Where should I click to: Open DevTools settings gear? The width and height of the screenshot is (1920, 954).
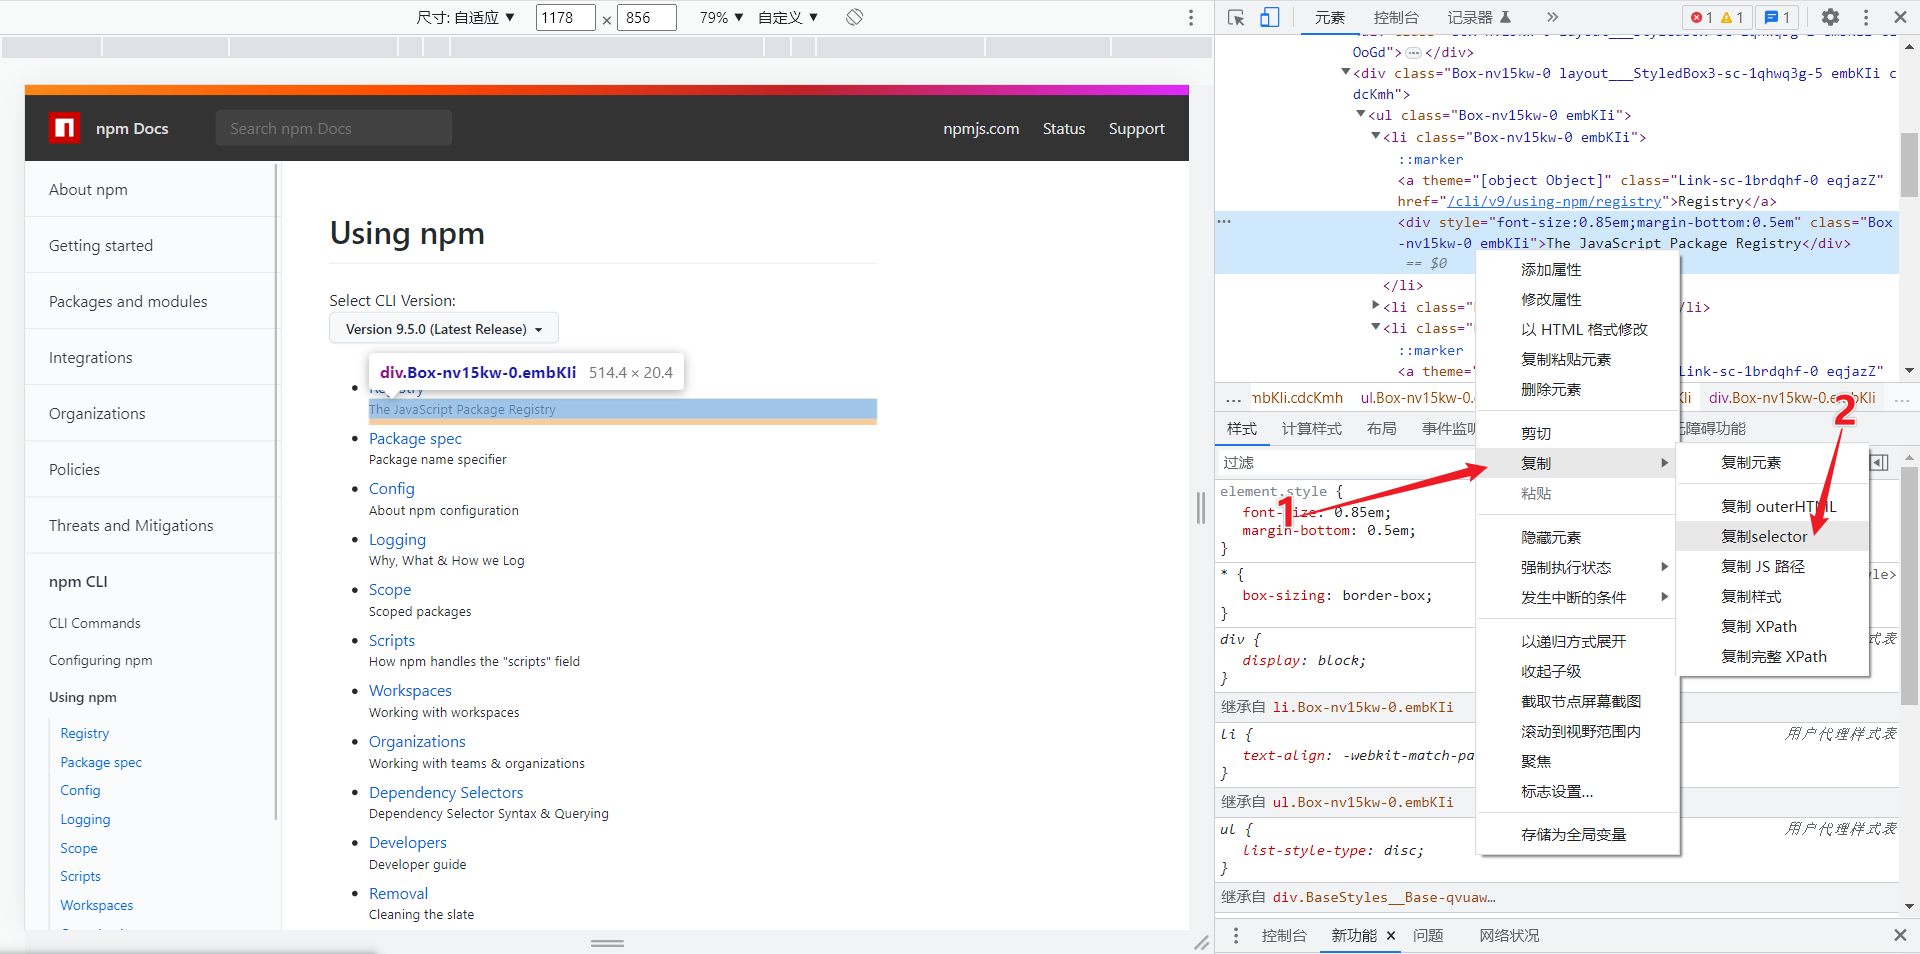(1830, 17)
